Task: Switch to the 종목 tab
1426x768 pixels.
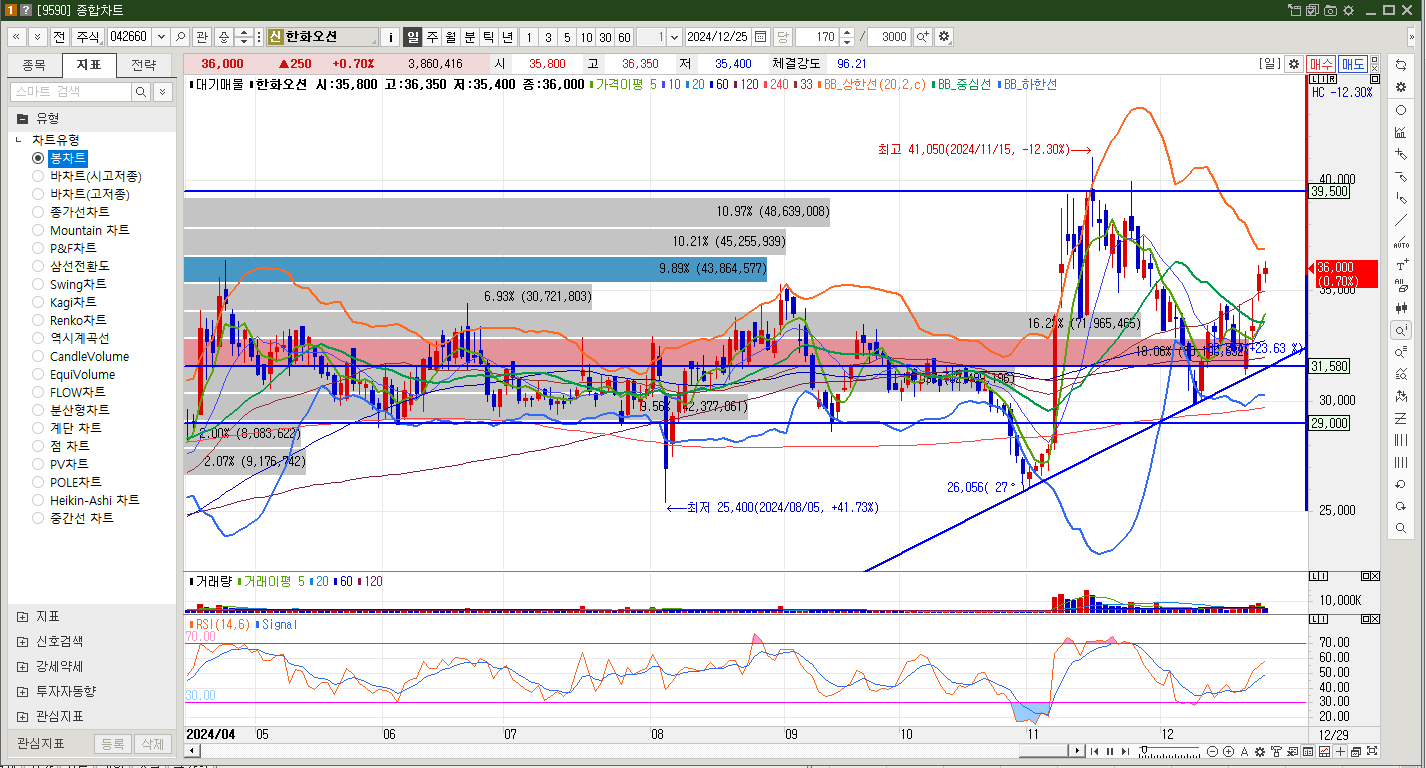Action: (34, 66)
